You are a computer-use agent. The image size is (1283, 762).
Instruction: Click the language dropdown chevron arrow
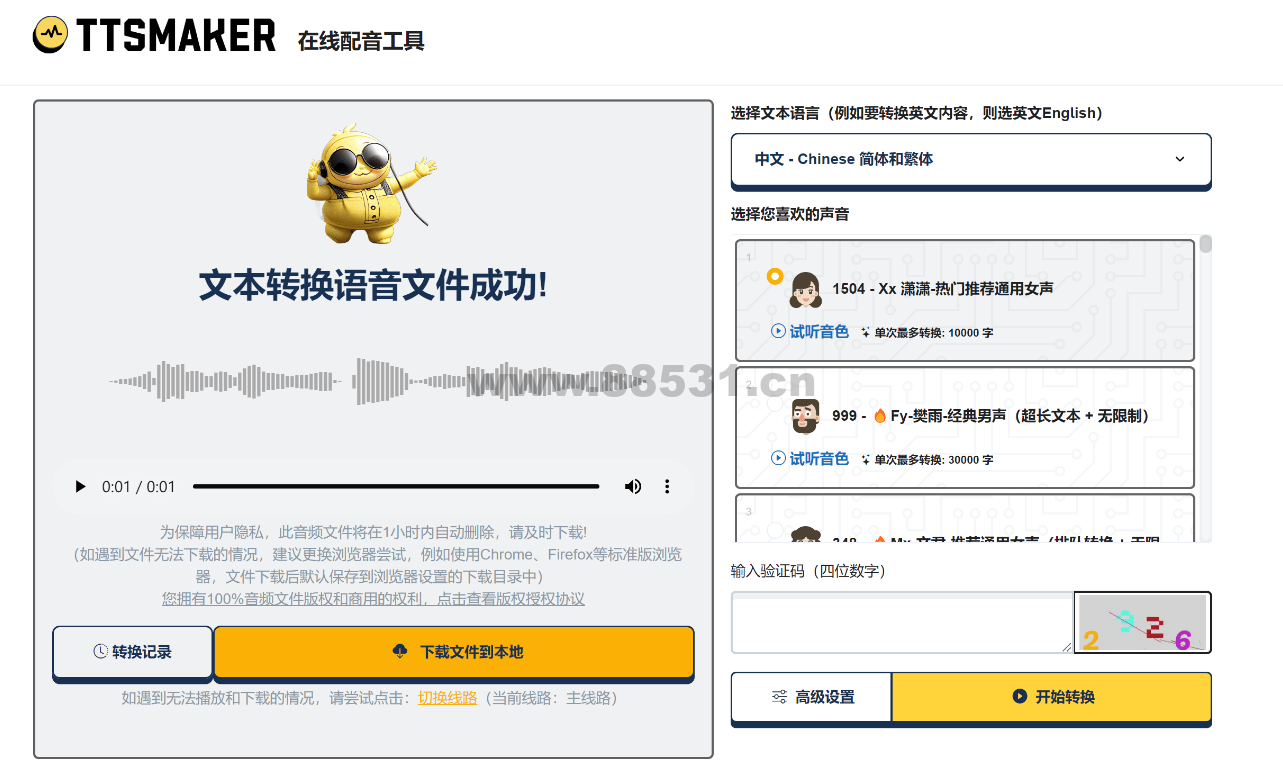1179,159
